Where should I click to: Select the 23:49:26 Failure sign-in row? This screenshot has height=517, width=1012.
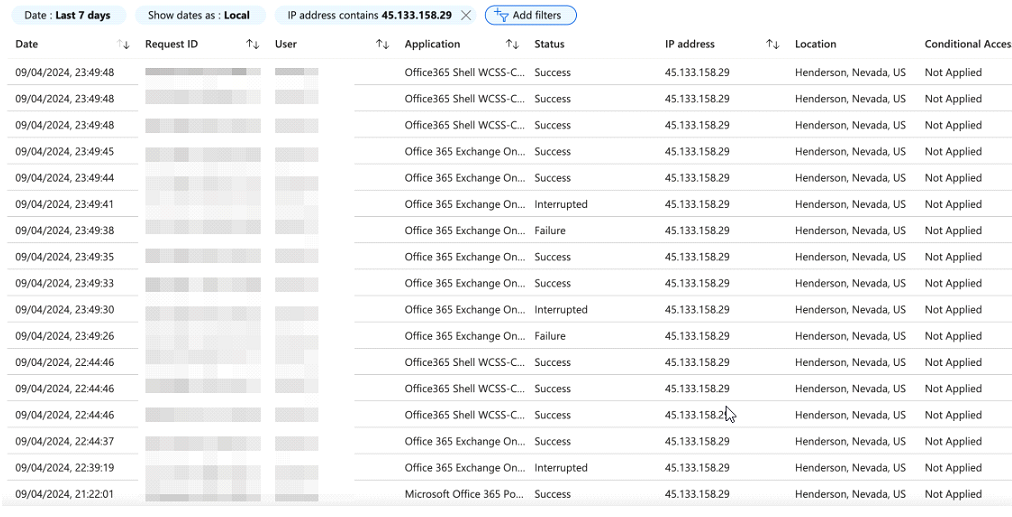(464, 337)
